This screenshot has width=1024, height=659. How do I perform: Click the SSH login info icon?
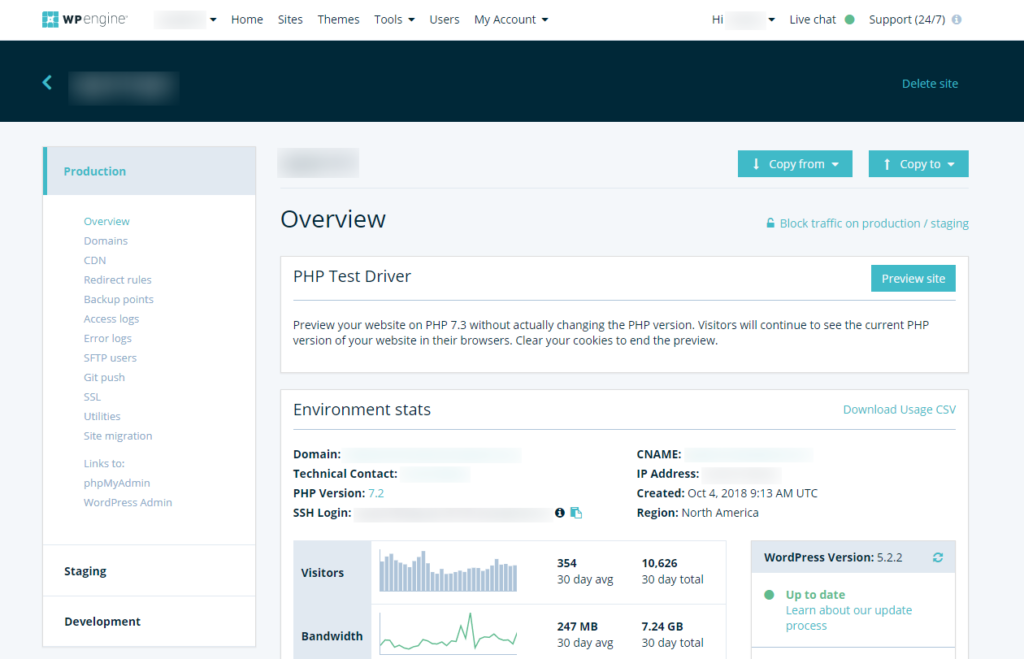[x=560, y=513]
